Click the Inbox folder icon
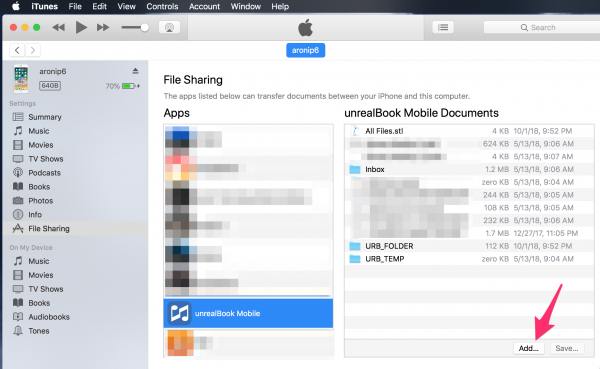600x369 pixels. [x=355, y=169]
